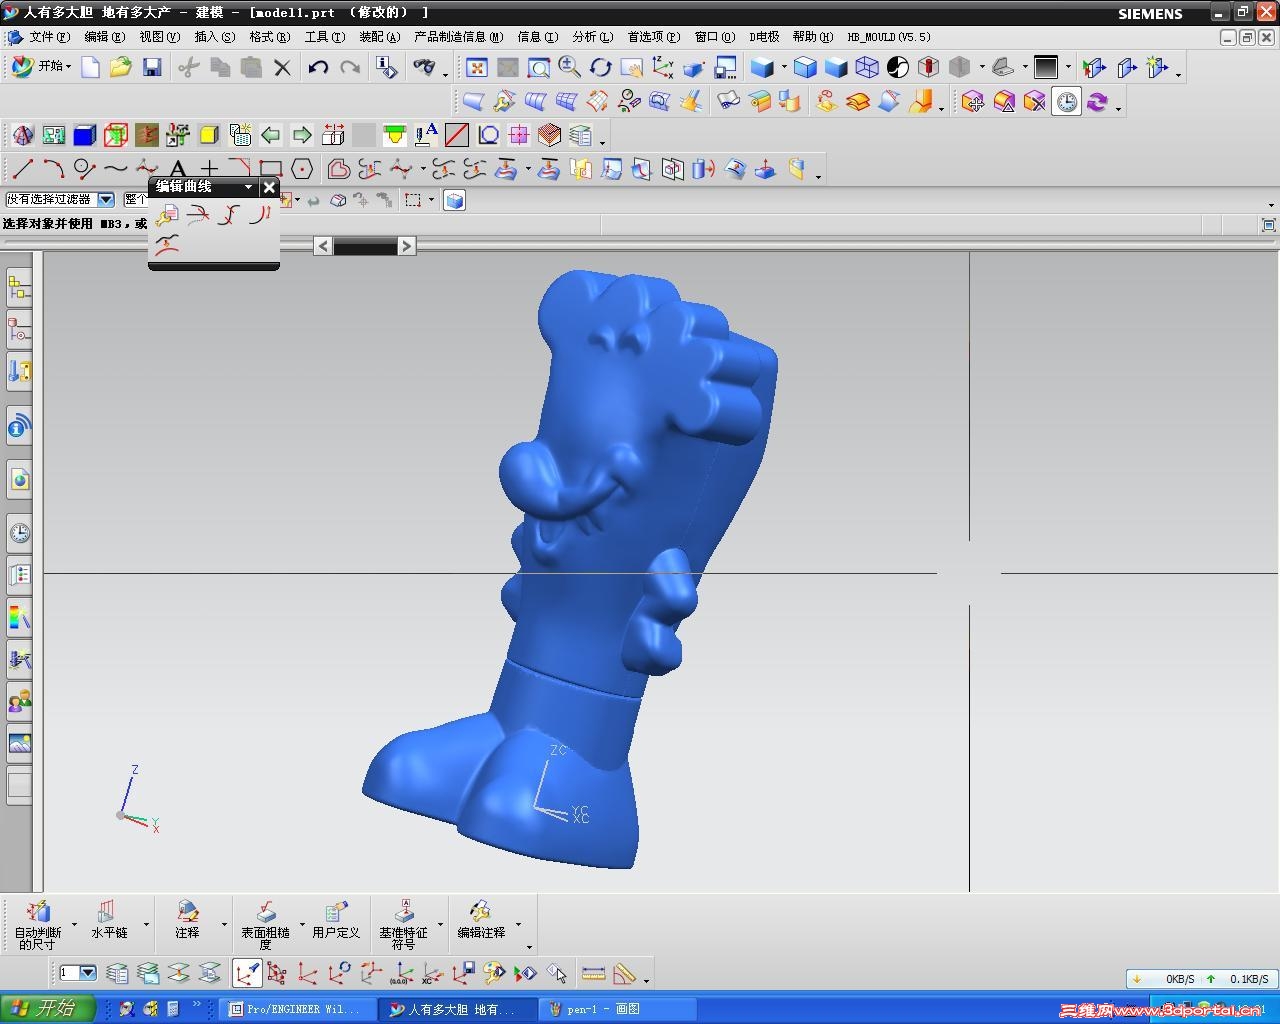1280x1024 pixels.
Task: Select the Zoom magnifier tool
Action: 570,67
